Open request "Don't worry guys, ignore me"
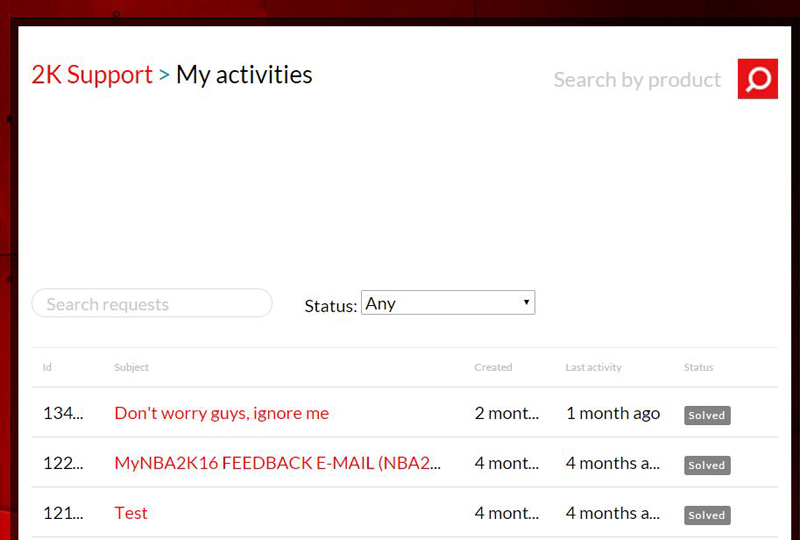 point(221,413)
